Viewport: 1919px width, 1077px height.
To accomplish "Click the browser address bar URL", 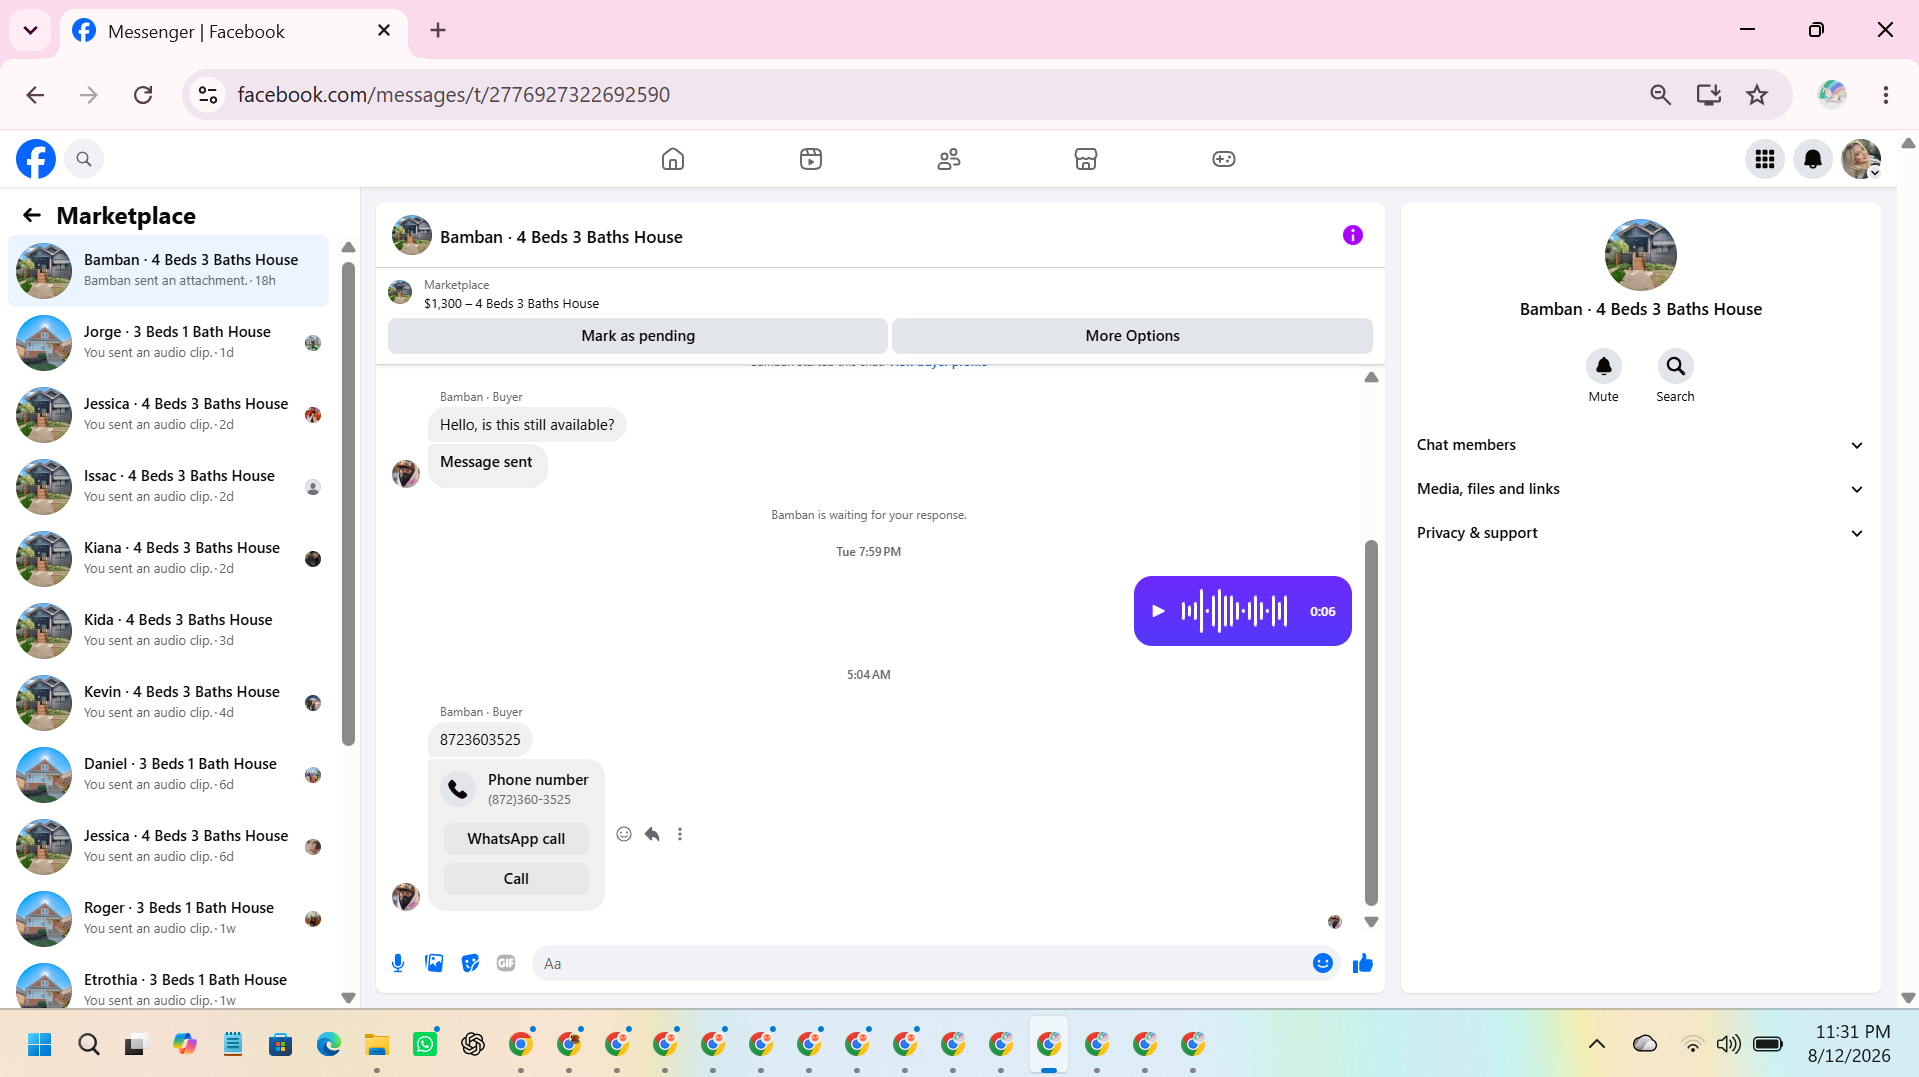I will tap(454, 94).
